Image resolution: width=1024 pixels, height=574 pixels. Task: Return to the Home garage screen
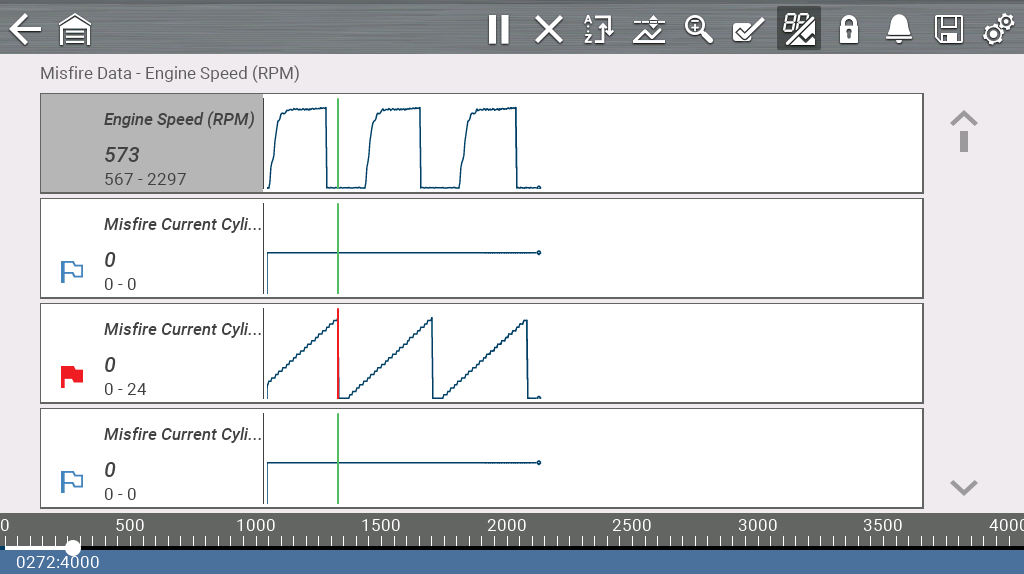pos(75,29)
